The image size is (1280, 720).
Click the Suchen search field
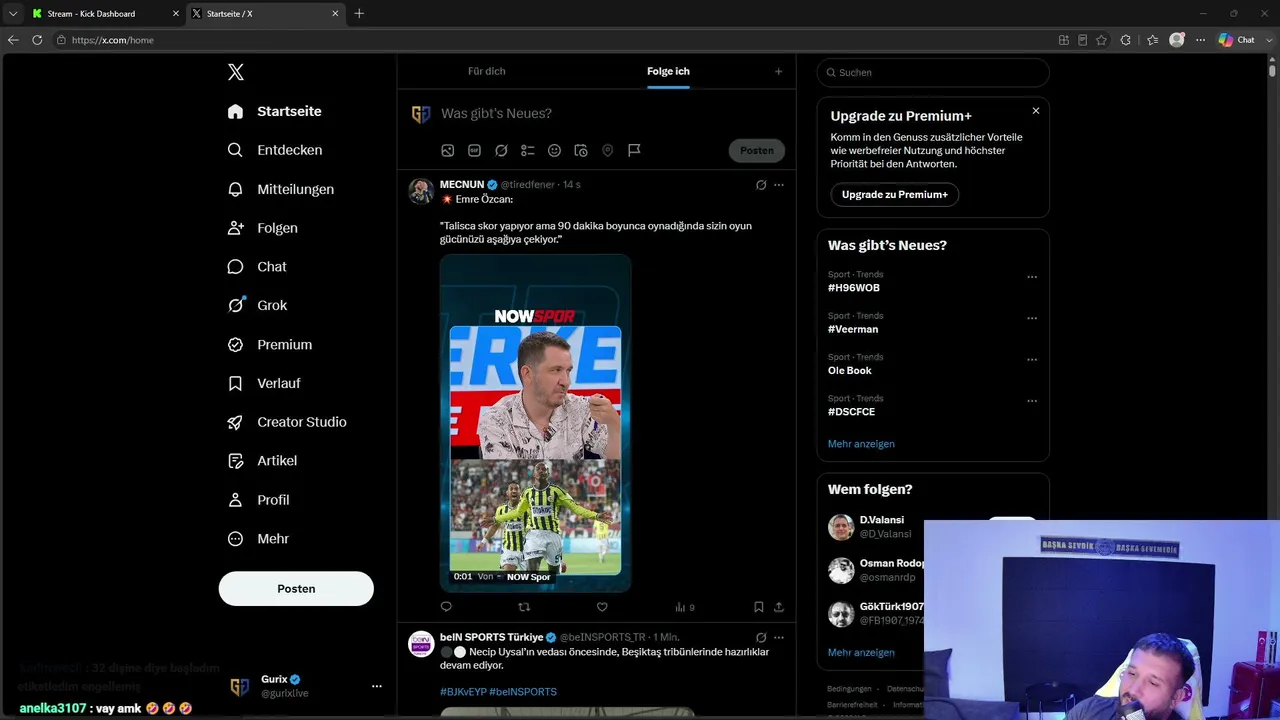[x=933, y=72]
